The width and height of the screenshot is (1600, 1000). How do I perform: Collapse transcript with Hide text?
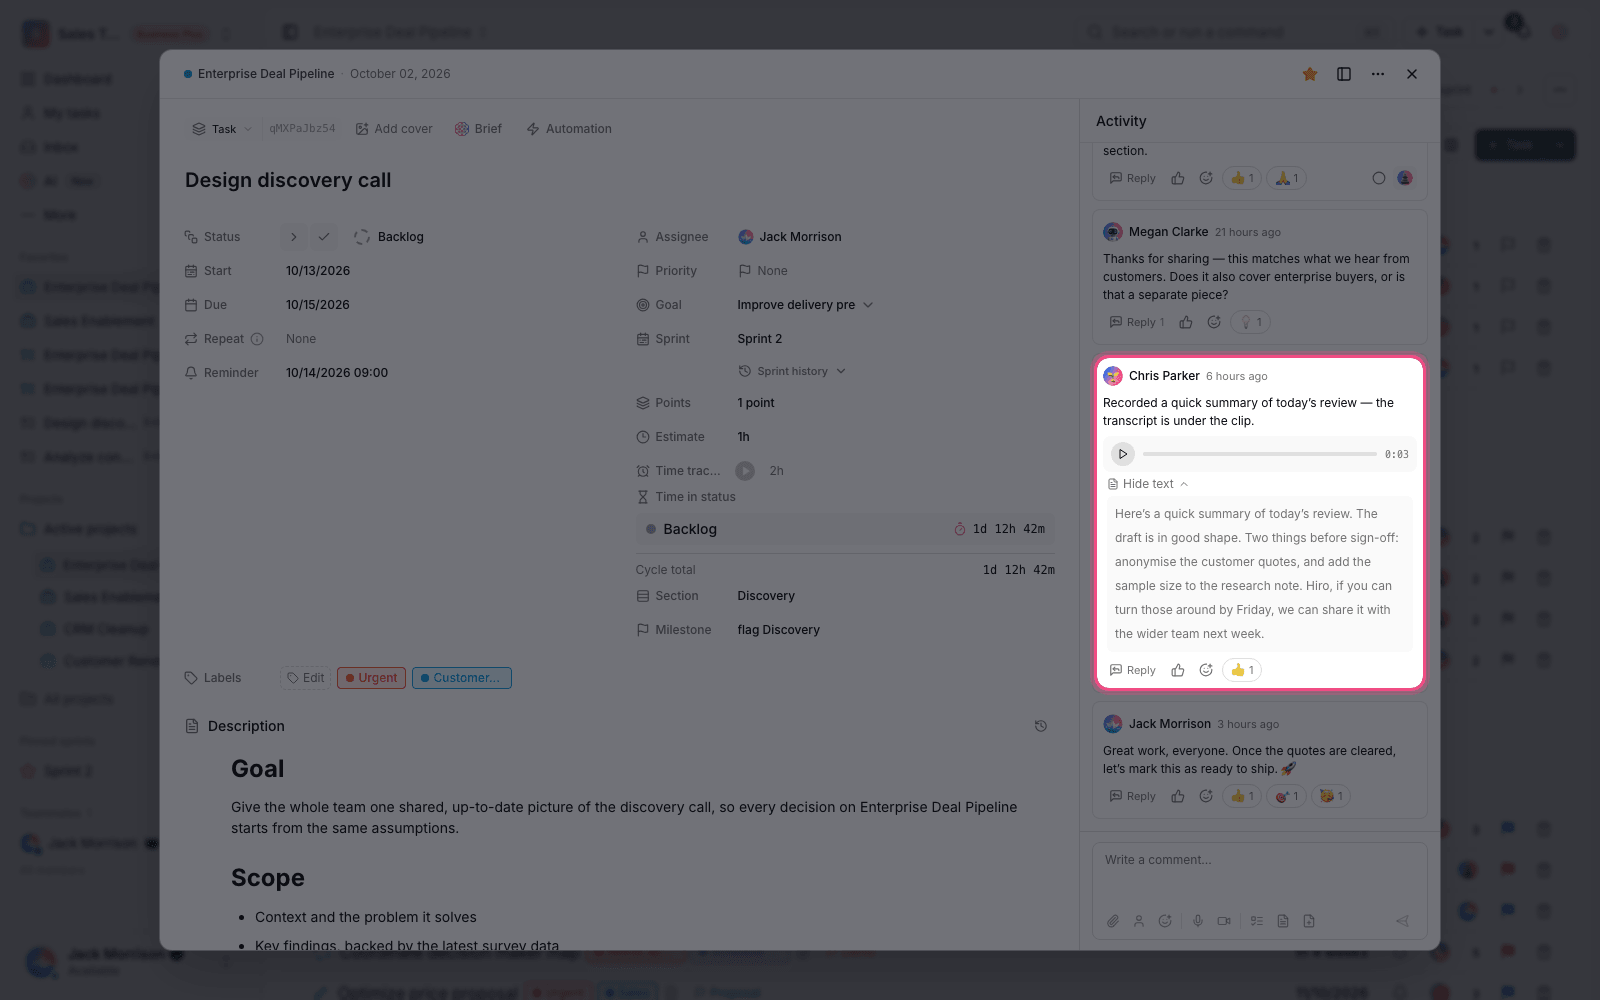pos(1148,484)
